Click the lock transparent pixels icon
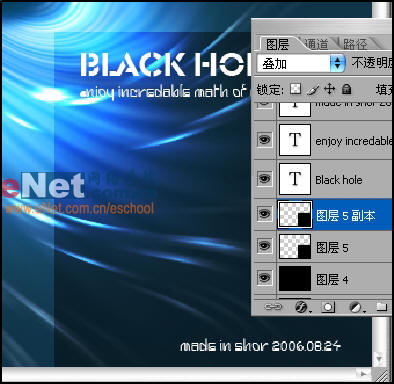Viewport: 394px width, 384px height. click(295, 89)
